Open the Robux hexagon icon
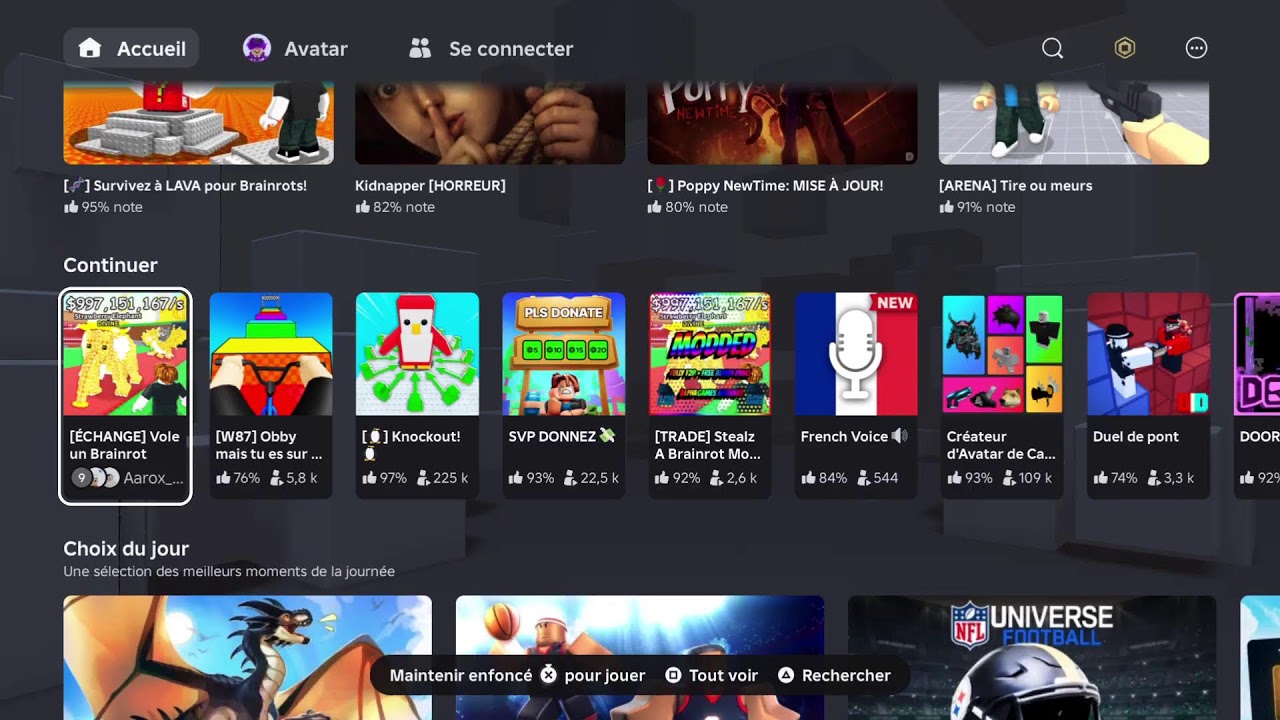Screen dimensions: 1280x720 1125,48
